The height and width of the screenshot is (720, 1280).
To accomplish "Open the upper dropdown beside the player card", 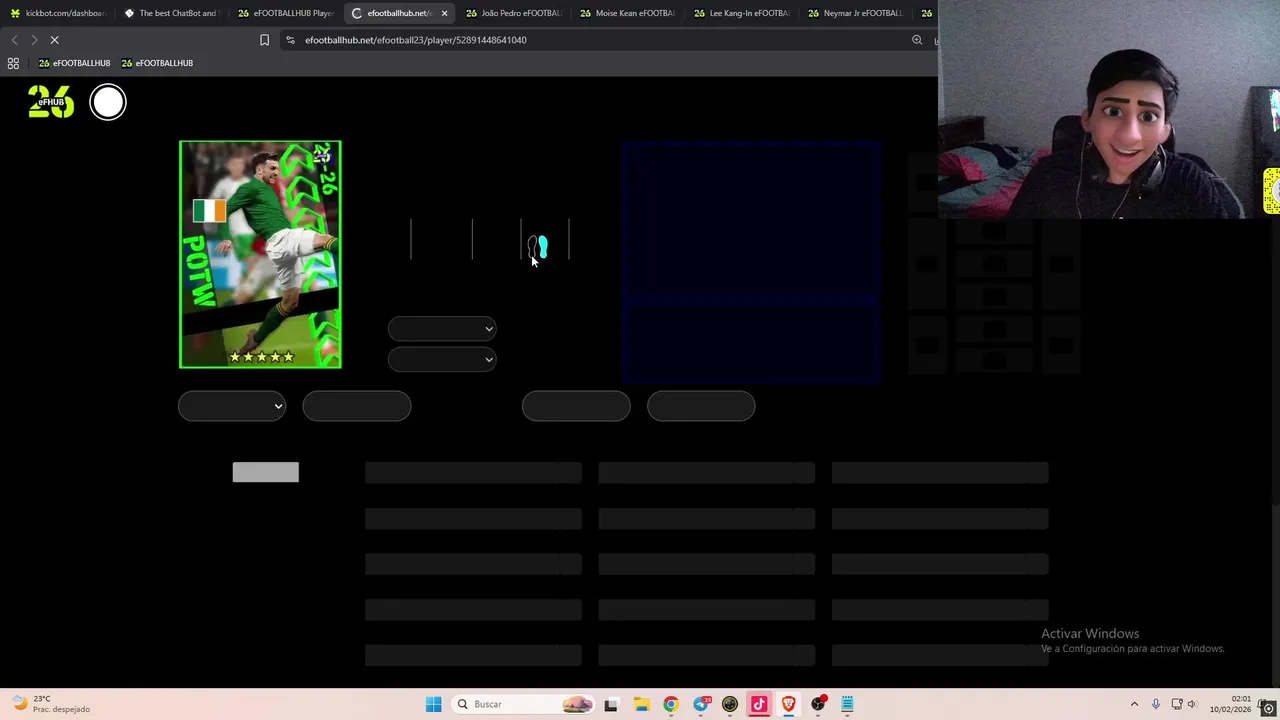I will pos(442,329).
